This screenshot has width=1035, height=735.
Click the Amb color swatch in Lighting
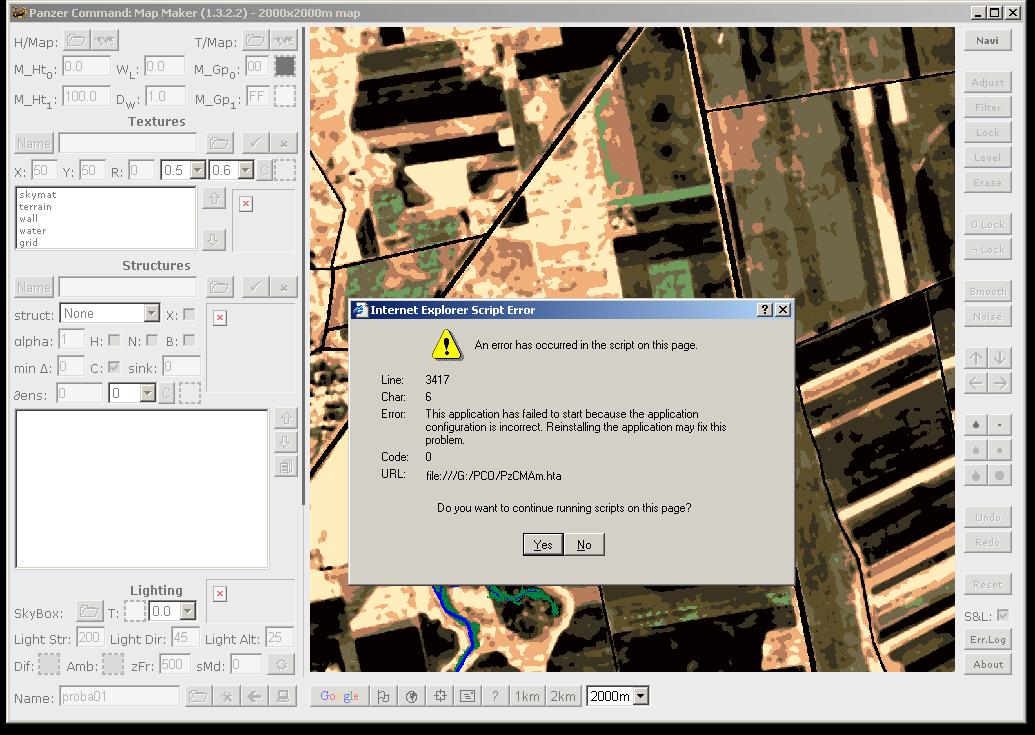pos(113,664)
